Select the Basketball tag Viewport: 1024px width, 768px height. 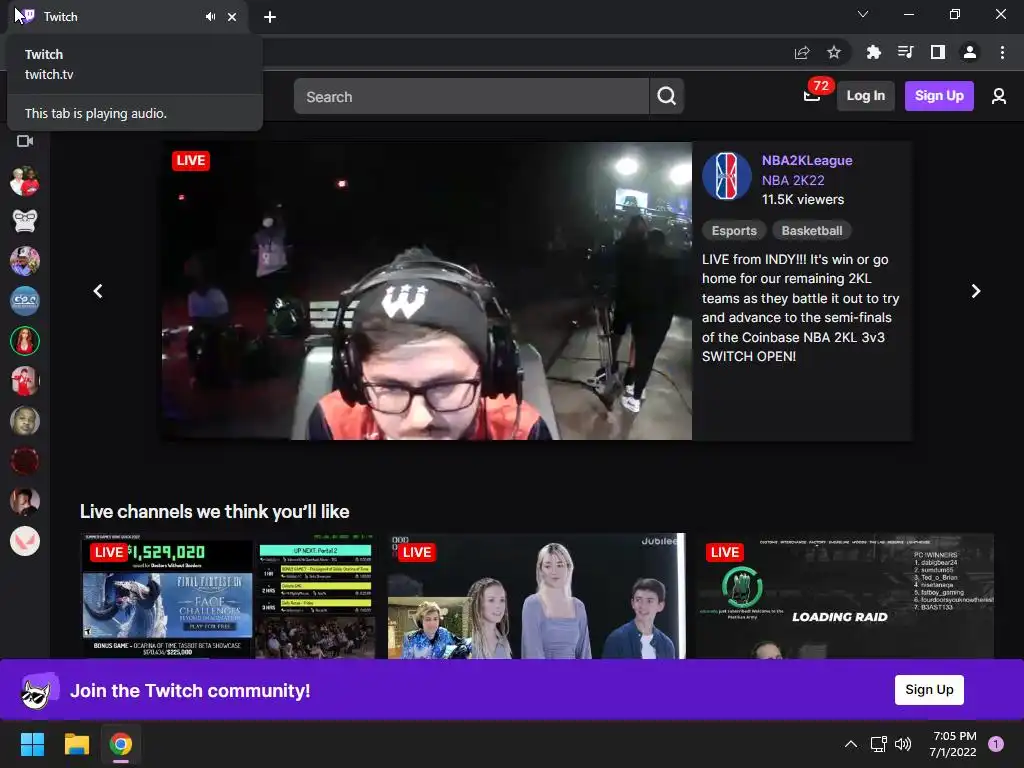(x=812, y=231)
